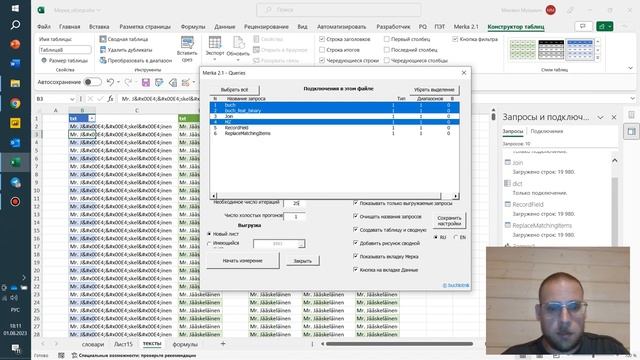Open the Merka 2.1 ribbon tab
This screenshot has height=360, width=640.
[466, 27]
